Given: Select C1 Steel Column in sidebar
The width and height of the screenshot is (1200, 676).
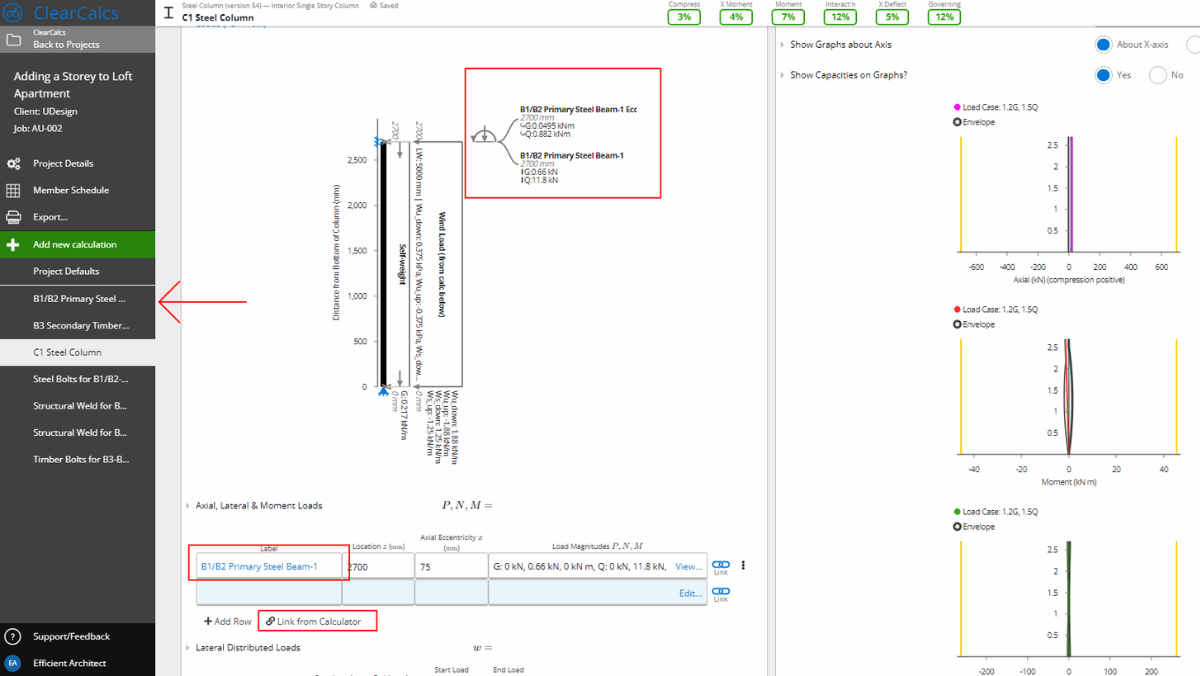Looking at the screenshot, I should (x=77, y=352).
